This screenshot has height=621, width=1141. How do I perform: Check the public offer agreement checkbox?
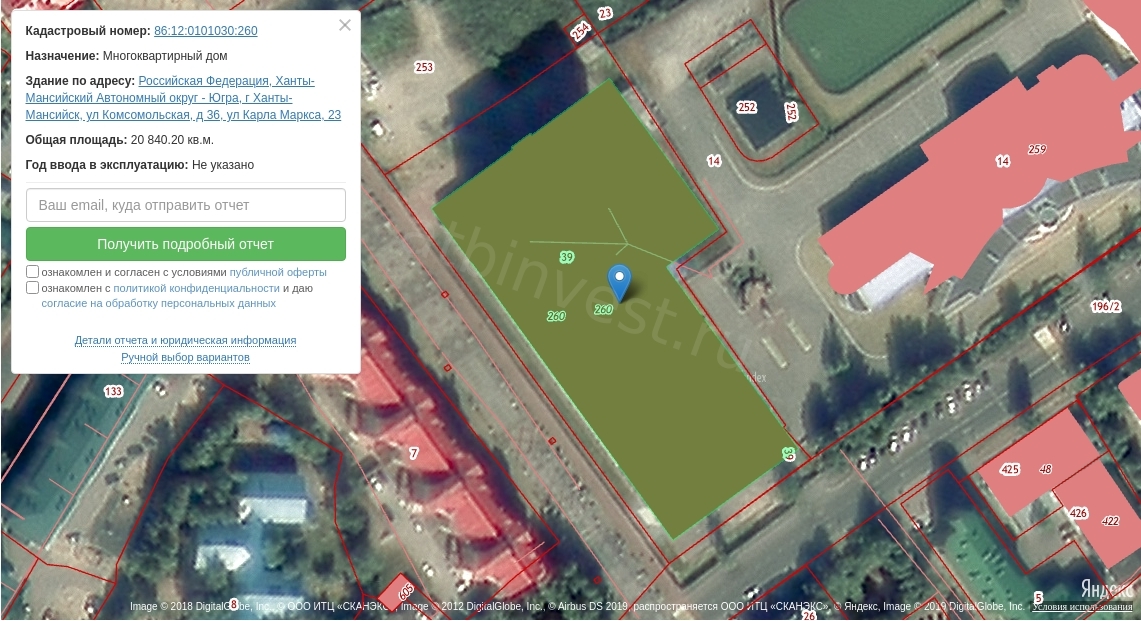(32, 272)
